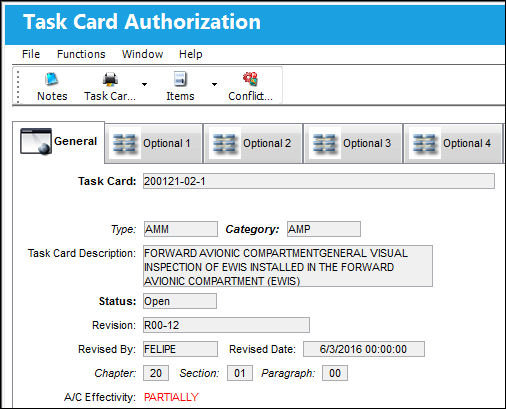
Task: Open the File menu
Action: pyautogui.click(x=31, y=54)
